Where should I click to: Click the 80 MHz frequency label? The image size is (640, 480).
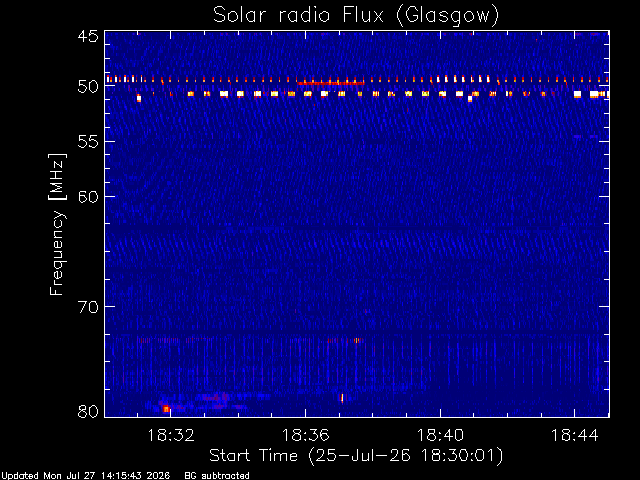click(x=88, y=411)
